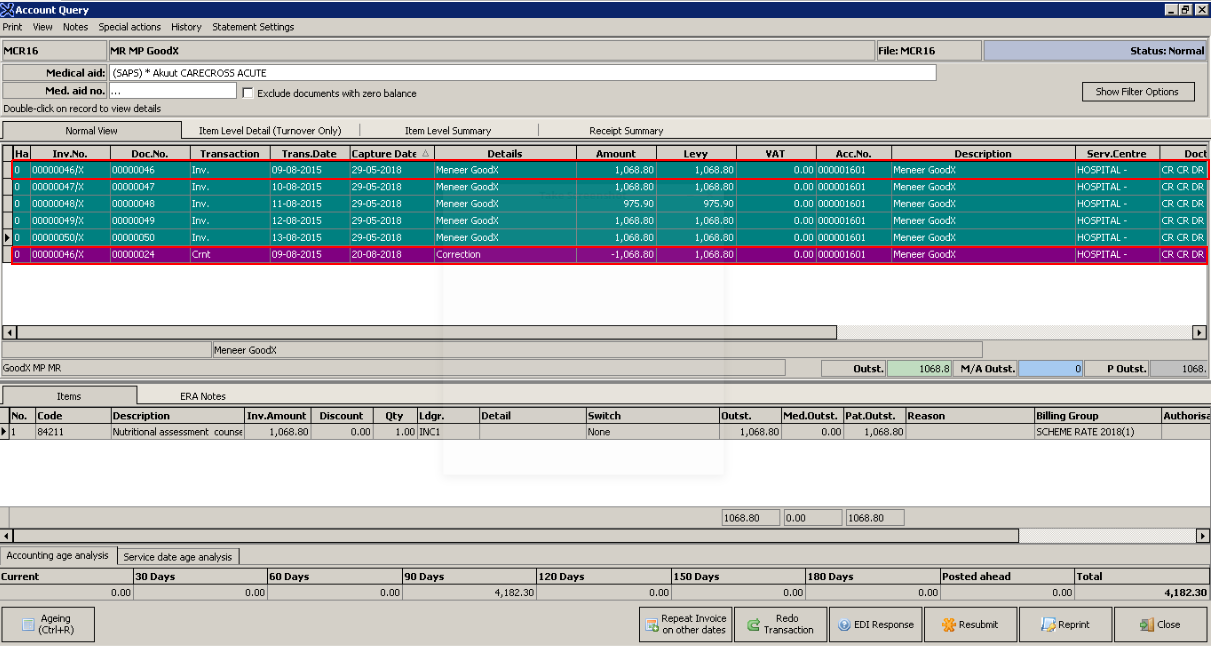Switch to Item Level Summary tab
The image size is (1211, 646).
point(447,131)
